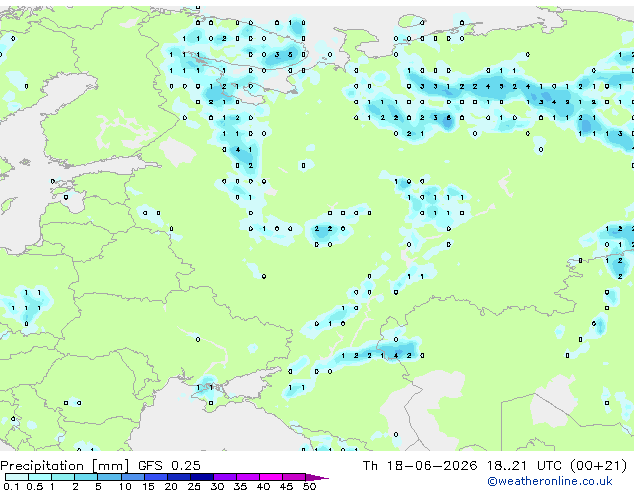The image size is (634, 490).
Task: Click the legend's over-50 arrow tip
Action: point(317,477)
